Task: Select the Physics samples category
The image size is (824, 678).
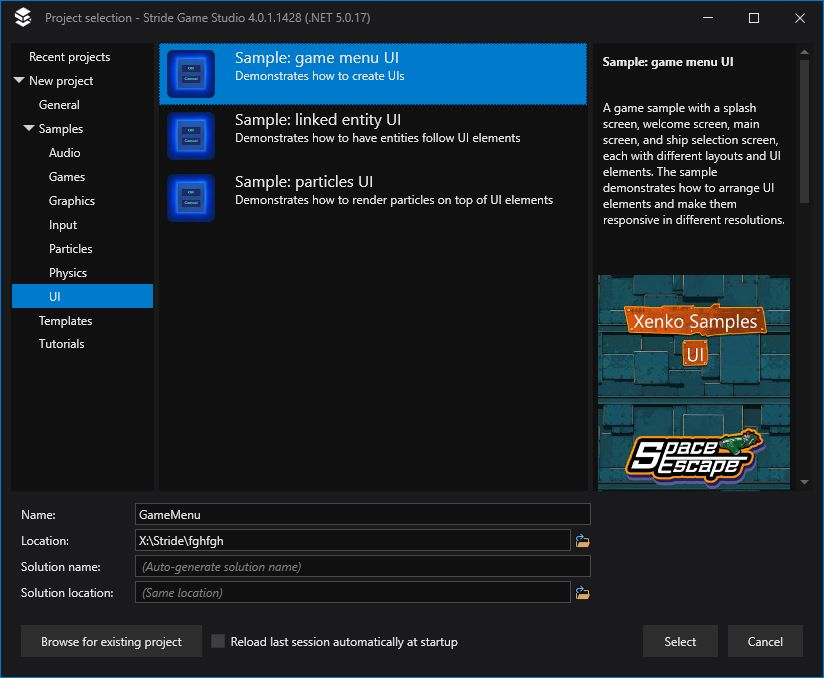Action: (68, 273)
